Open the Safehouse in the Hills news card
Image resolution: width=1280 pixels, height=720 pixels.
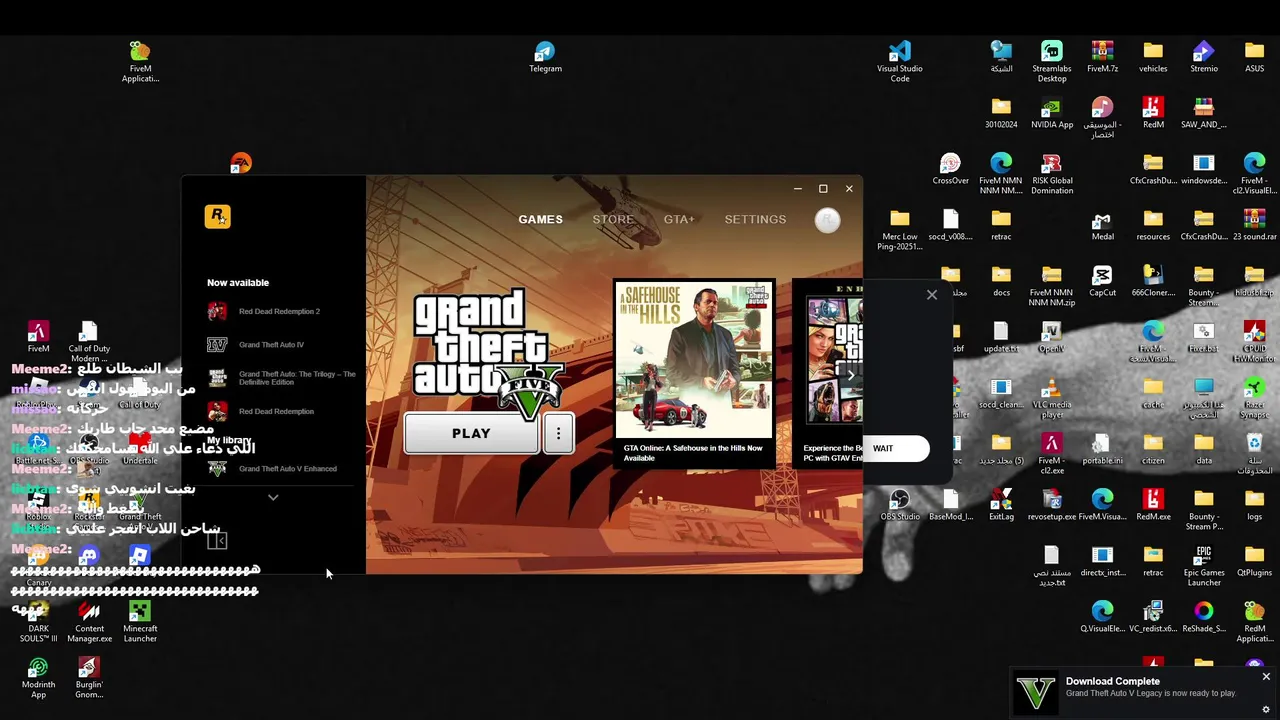[693, 373]
